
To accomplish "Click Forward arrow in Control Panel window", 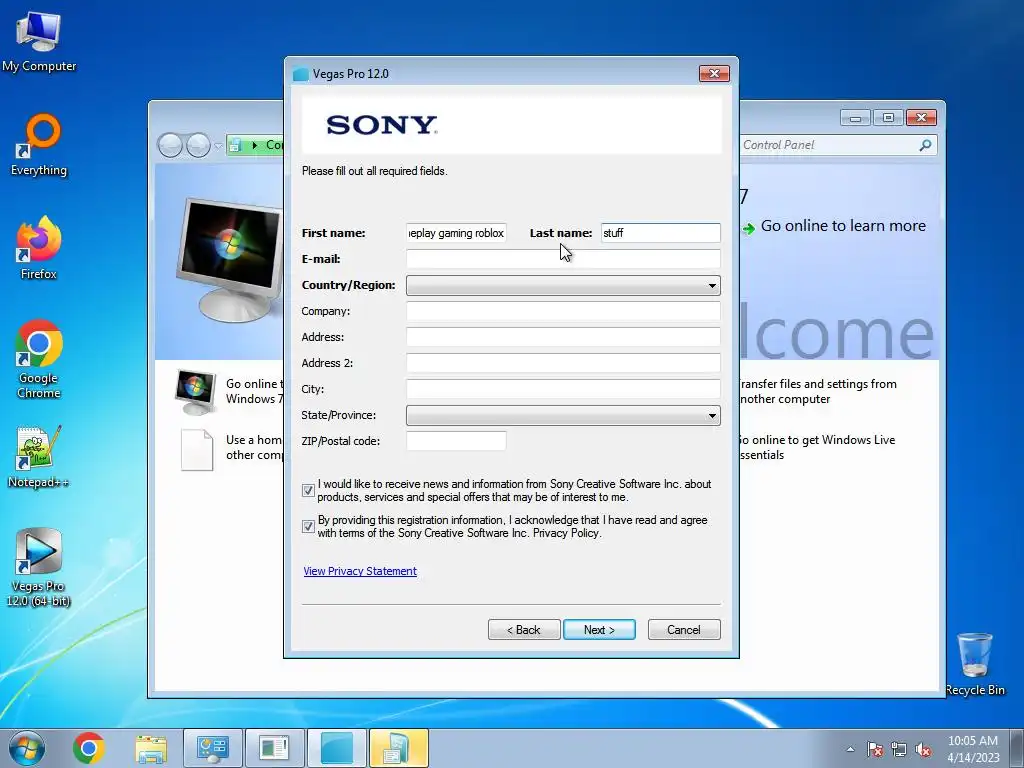I will tap(198, 145).
